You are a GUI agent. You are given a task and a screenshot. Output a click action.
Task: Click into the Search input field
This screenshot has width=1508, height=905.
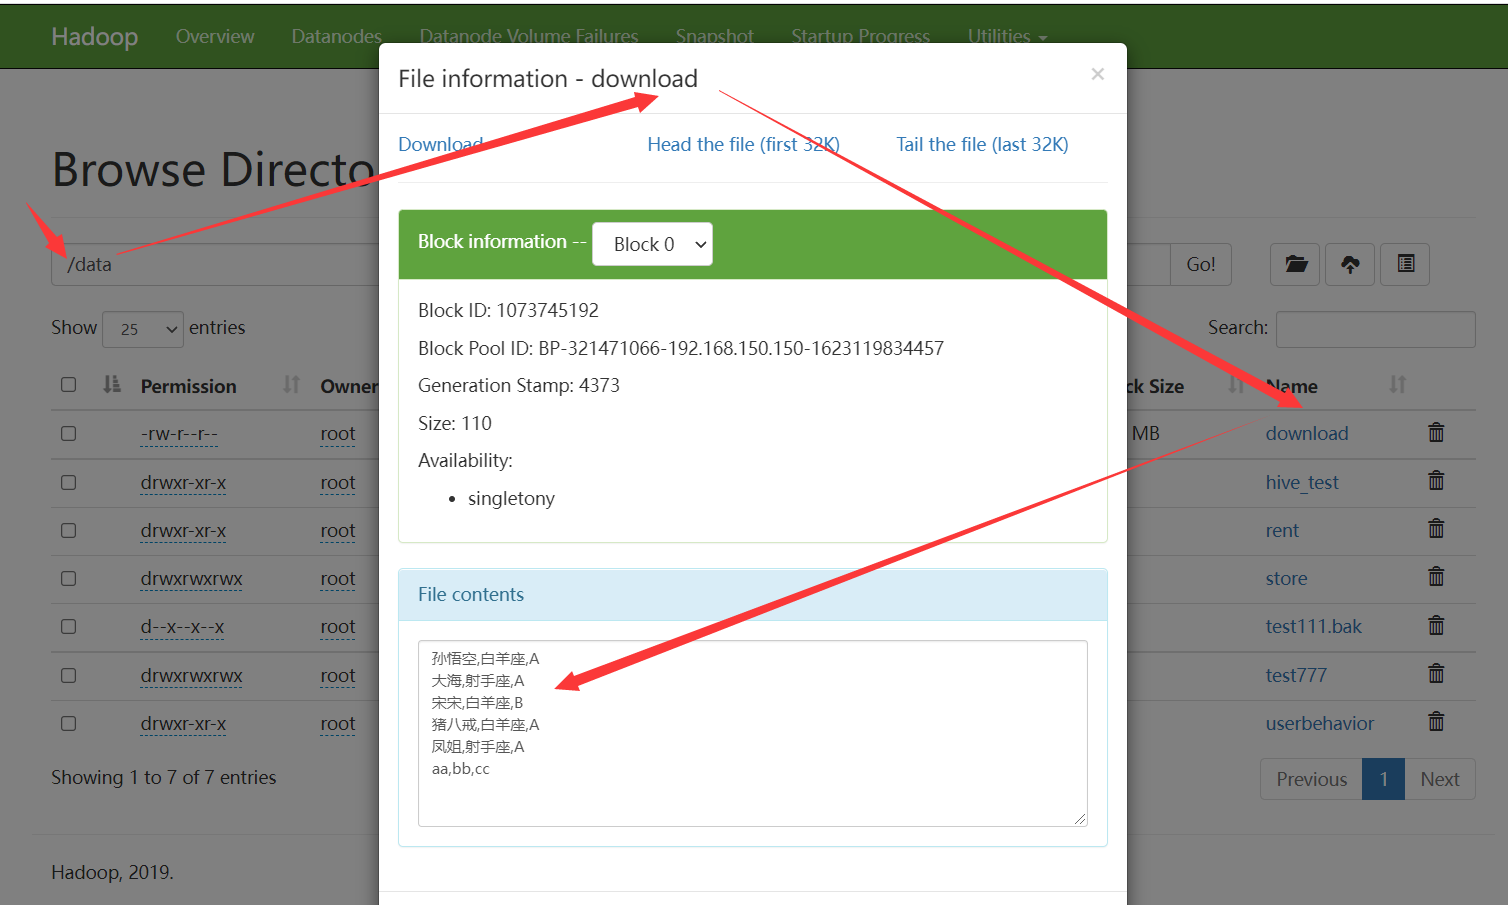point(1375,329)
